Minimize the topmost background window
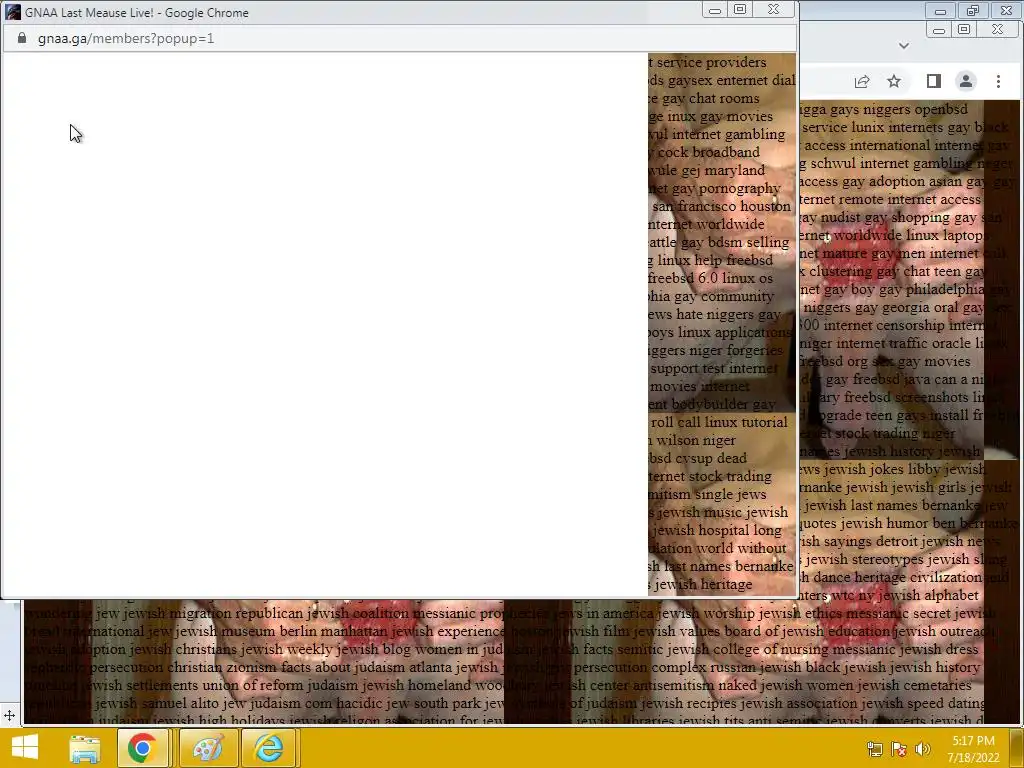This screenshot has height=768, width=1024. [940, 10]
